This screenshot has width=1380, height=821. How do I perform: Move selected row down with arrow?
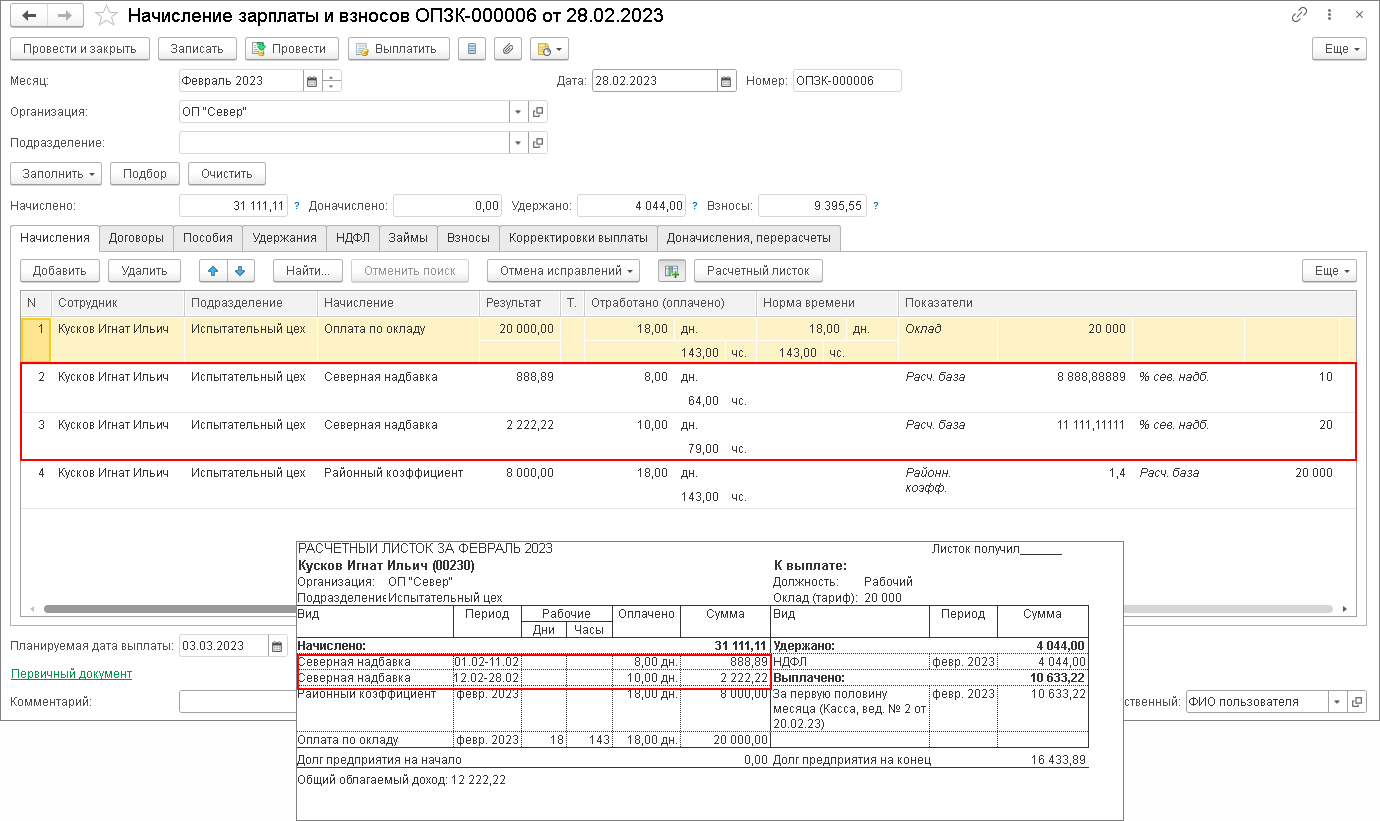[x=242, y=270]
